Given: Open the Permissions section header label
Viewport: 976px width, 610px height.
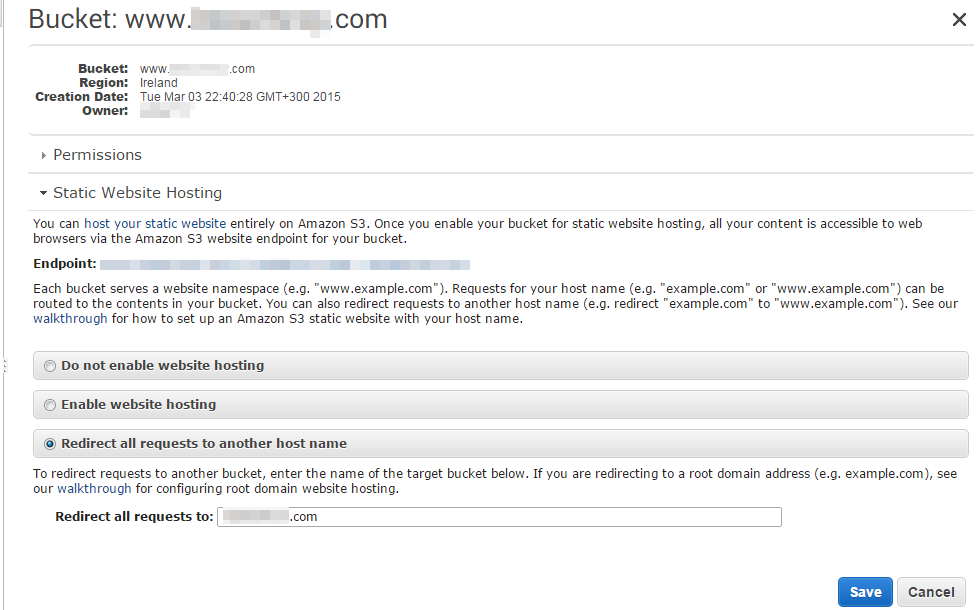Looking at the screenshot, I should pyautogui.click(x=97, y=155).
